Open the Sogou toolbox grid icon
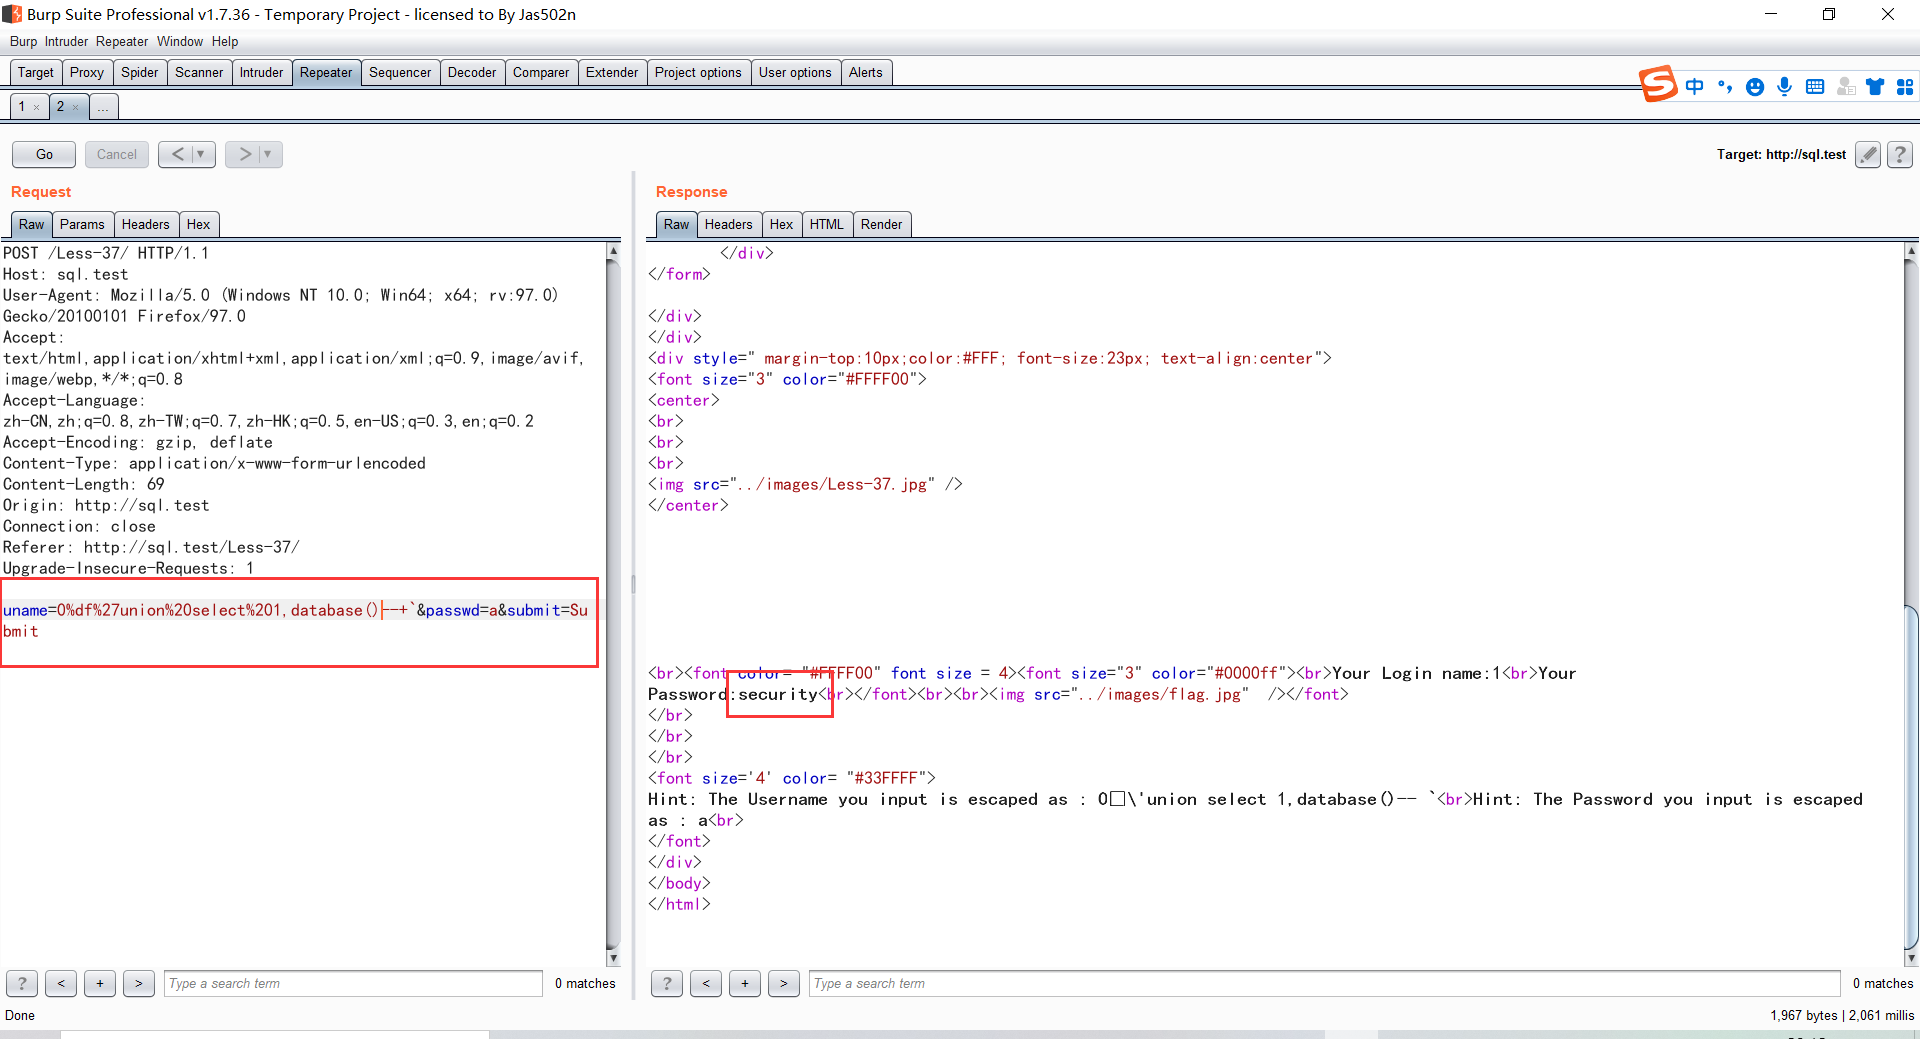1920x1039 pixels. 1905,87
